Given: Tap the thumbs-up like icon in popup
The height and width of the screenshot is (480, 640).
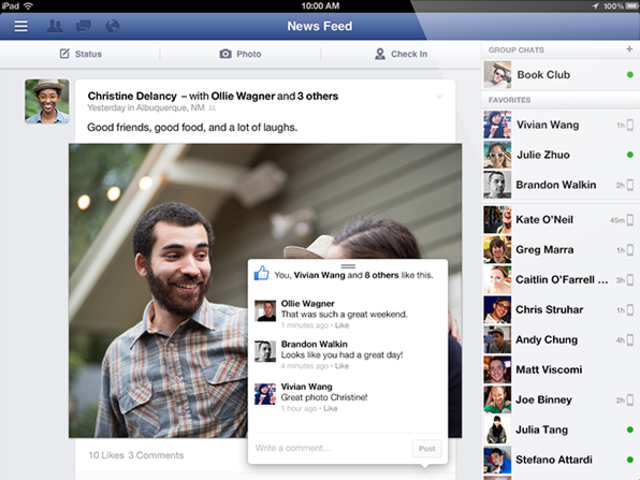Looking at the screenshot, I should pos(261,273).
